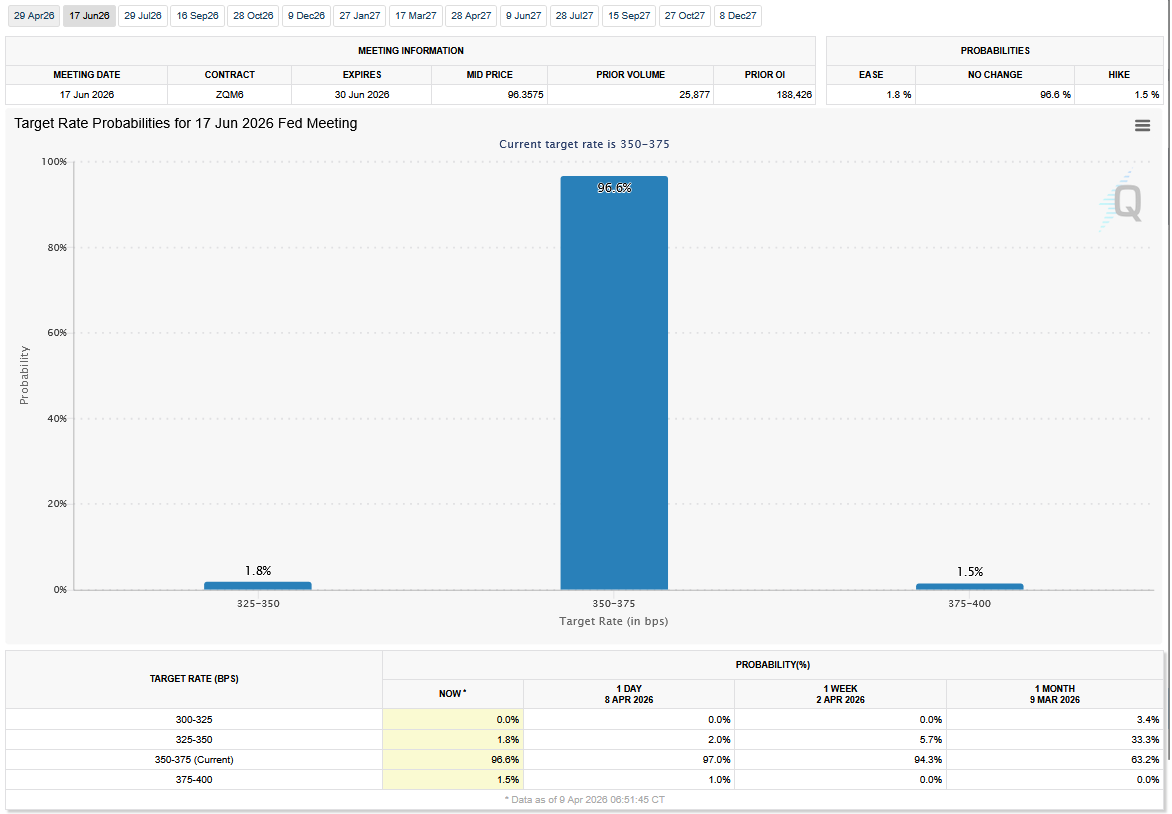Click the 96.6% bar for 350-375
Screen dimensions: 1172x814
click(x=614, y=383)
